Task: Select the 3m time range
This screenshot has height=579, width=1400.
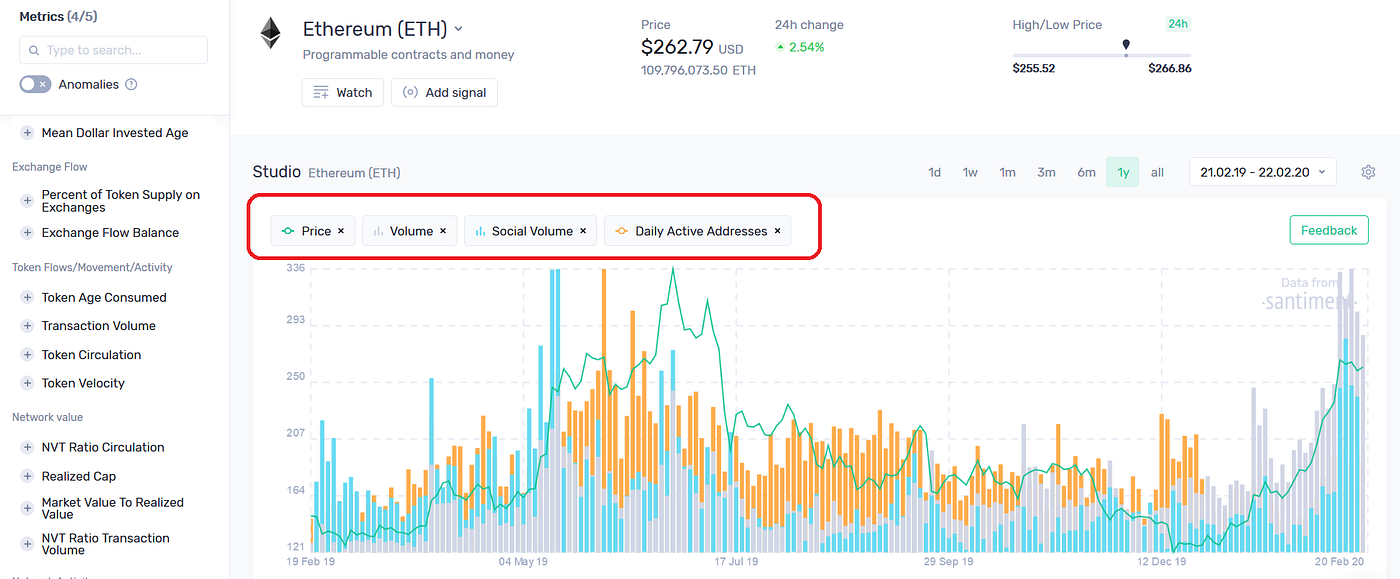Action: point(1046,172)
